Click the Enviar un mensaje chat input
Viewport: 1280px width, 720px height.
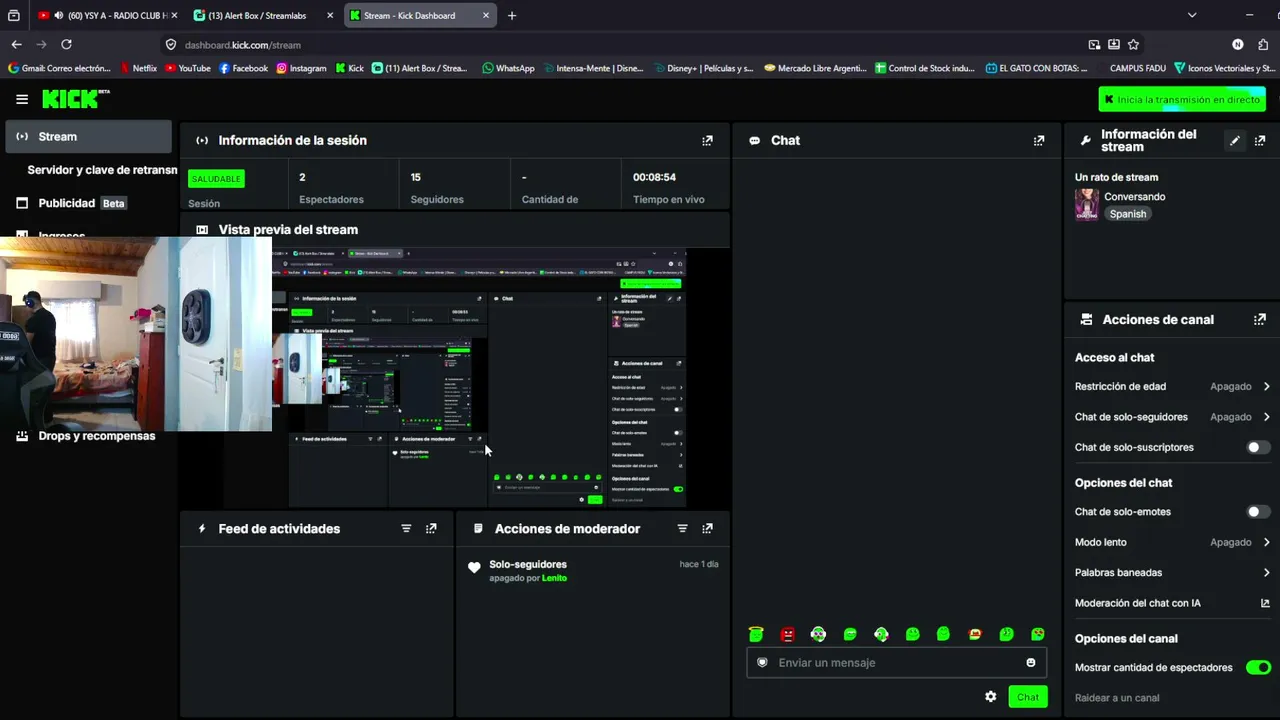(896, 663)
